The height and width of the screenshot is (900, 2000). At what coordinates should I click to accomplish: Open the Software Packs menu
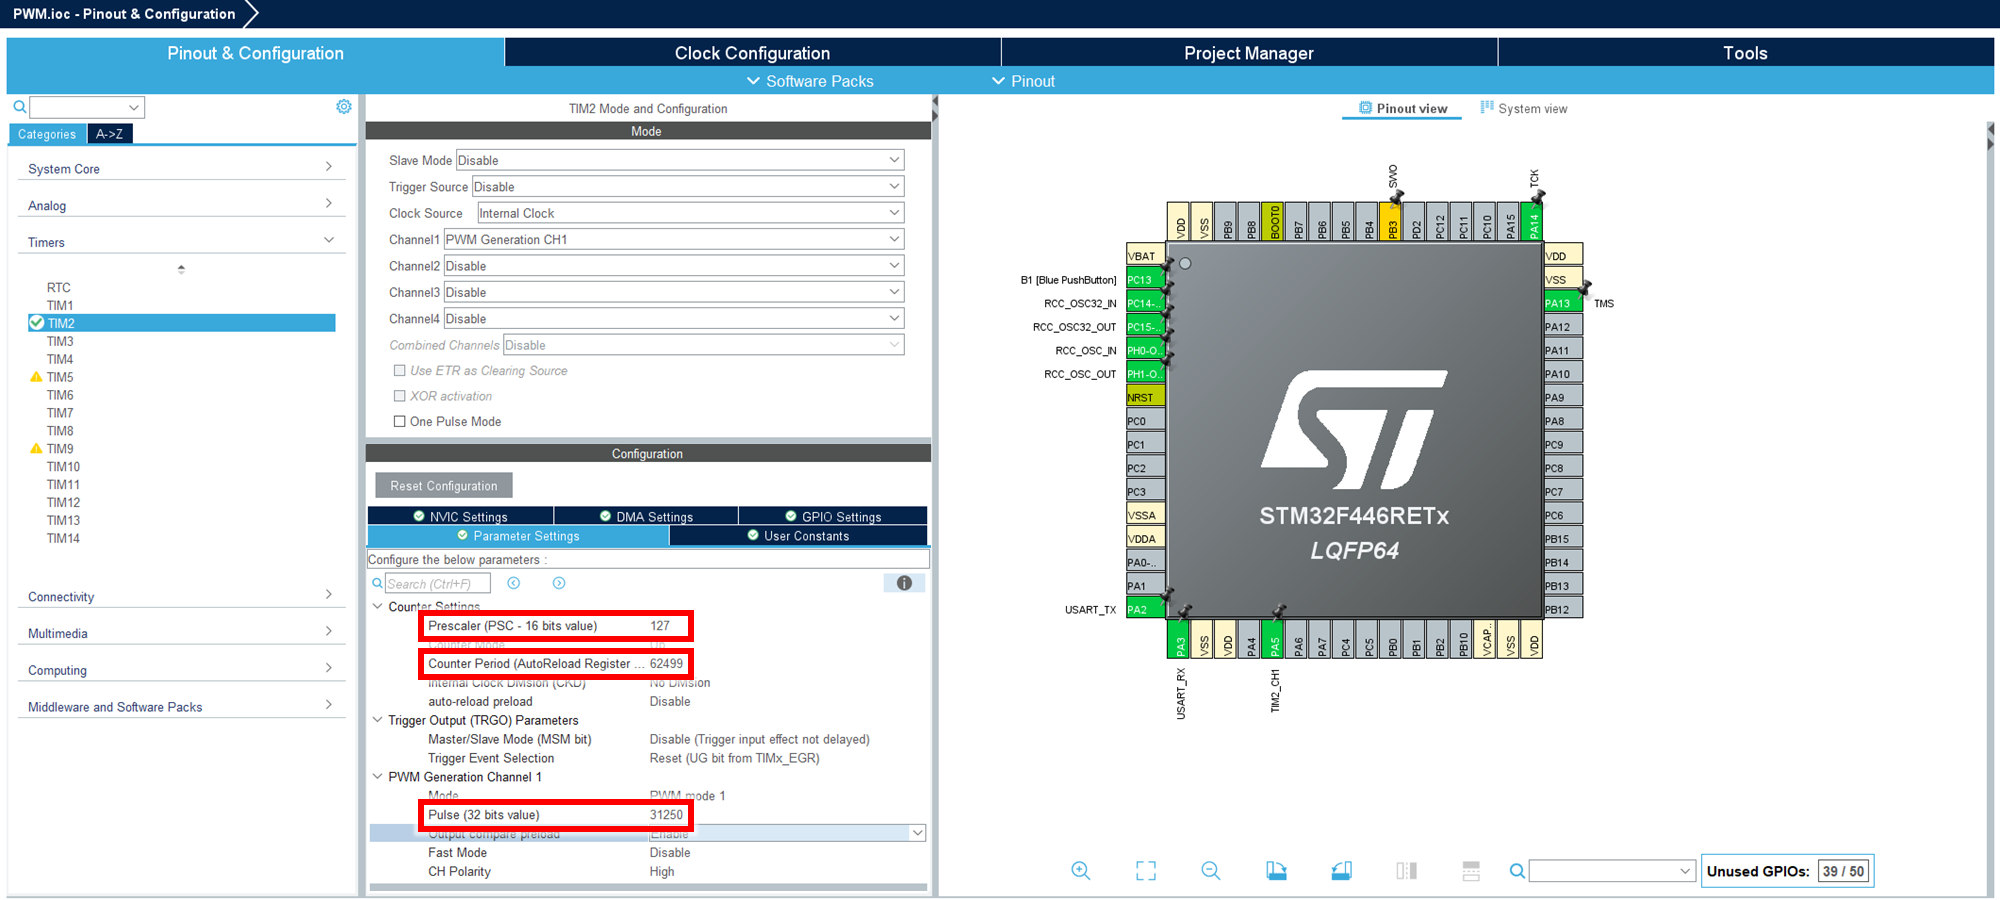(810, 81)
